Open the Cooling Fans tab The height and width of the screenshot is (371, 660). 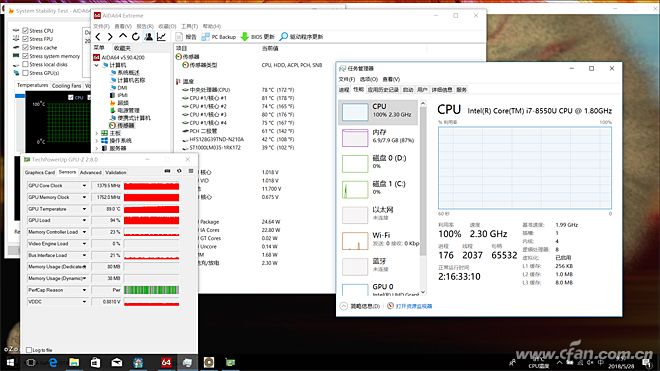tap(67, 85)
